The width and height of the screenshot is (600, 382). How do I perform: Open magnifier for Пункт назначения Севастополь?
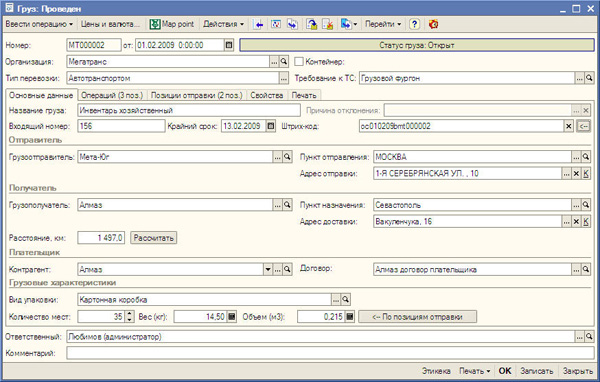[x=586, y=205]
